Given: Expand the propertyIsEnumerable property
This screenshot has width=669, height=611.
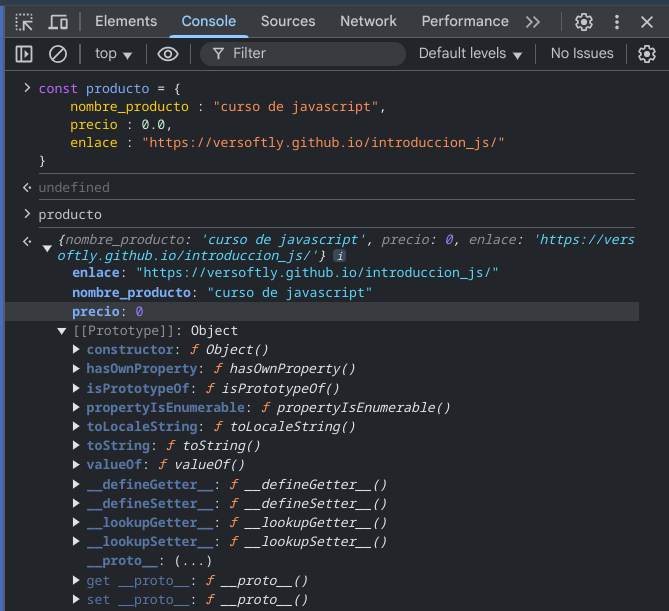Looking at the screenshot, I should tap(76, 407).
